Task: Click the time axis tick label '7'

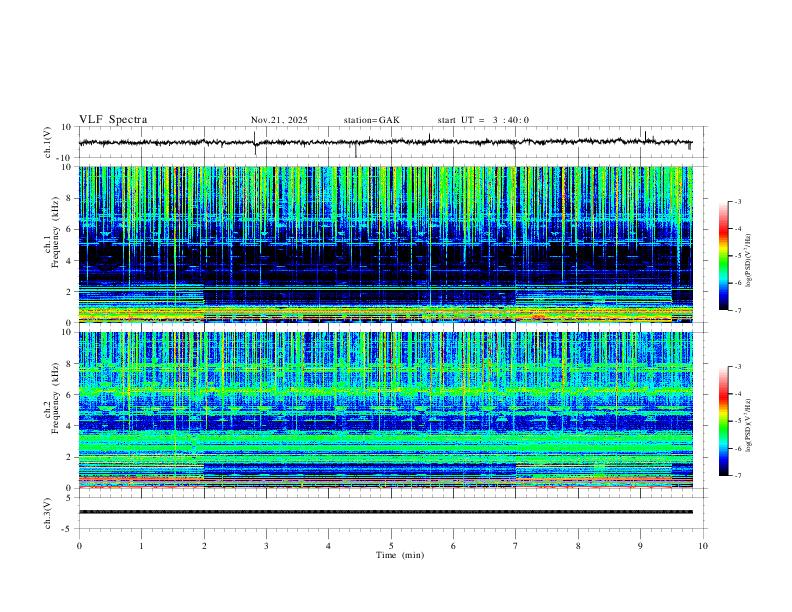Action: coord(516,546)
